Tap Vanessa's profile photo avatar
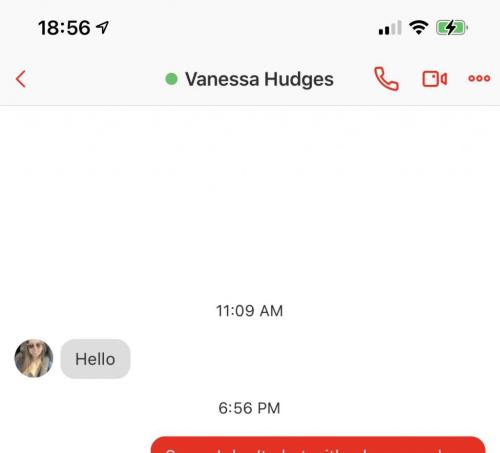This screenshot has width=500, height=453. (x=34, y=358)
